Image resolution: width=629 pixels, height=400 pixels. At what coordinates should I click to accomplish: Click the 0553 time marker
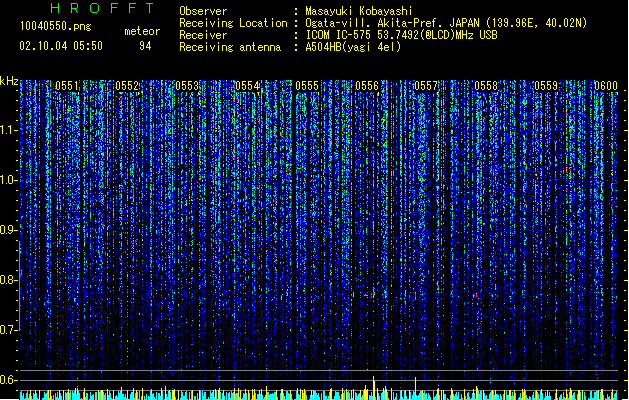(187, 86)
